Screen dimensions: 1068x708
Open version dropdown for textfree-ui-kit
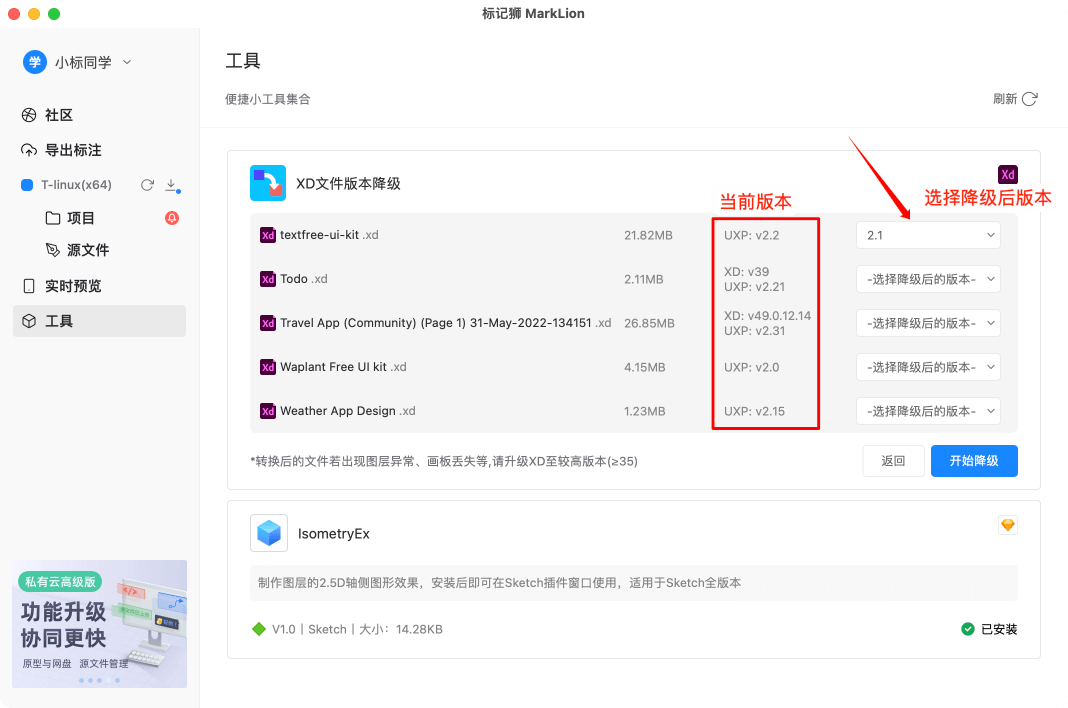pyautogui.click(x=928, y=235)
